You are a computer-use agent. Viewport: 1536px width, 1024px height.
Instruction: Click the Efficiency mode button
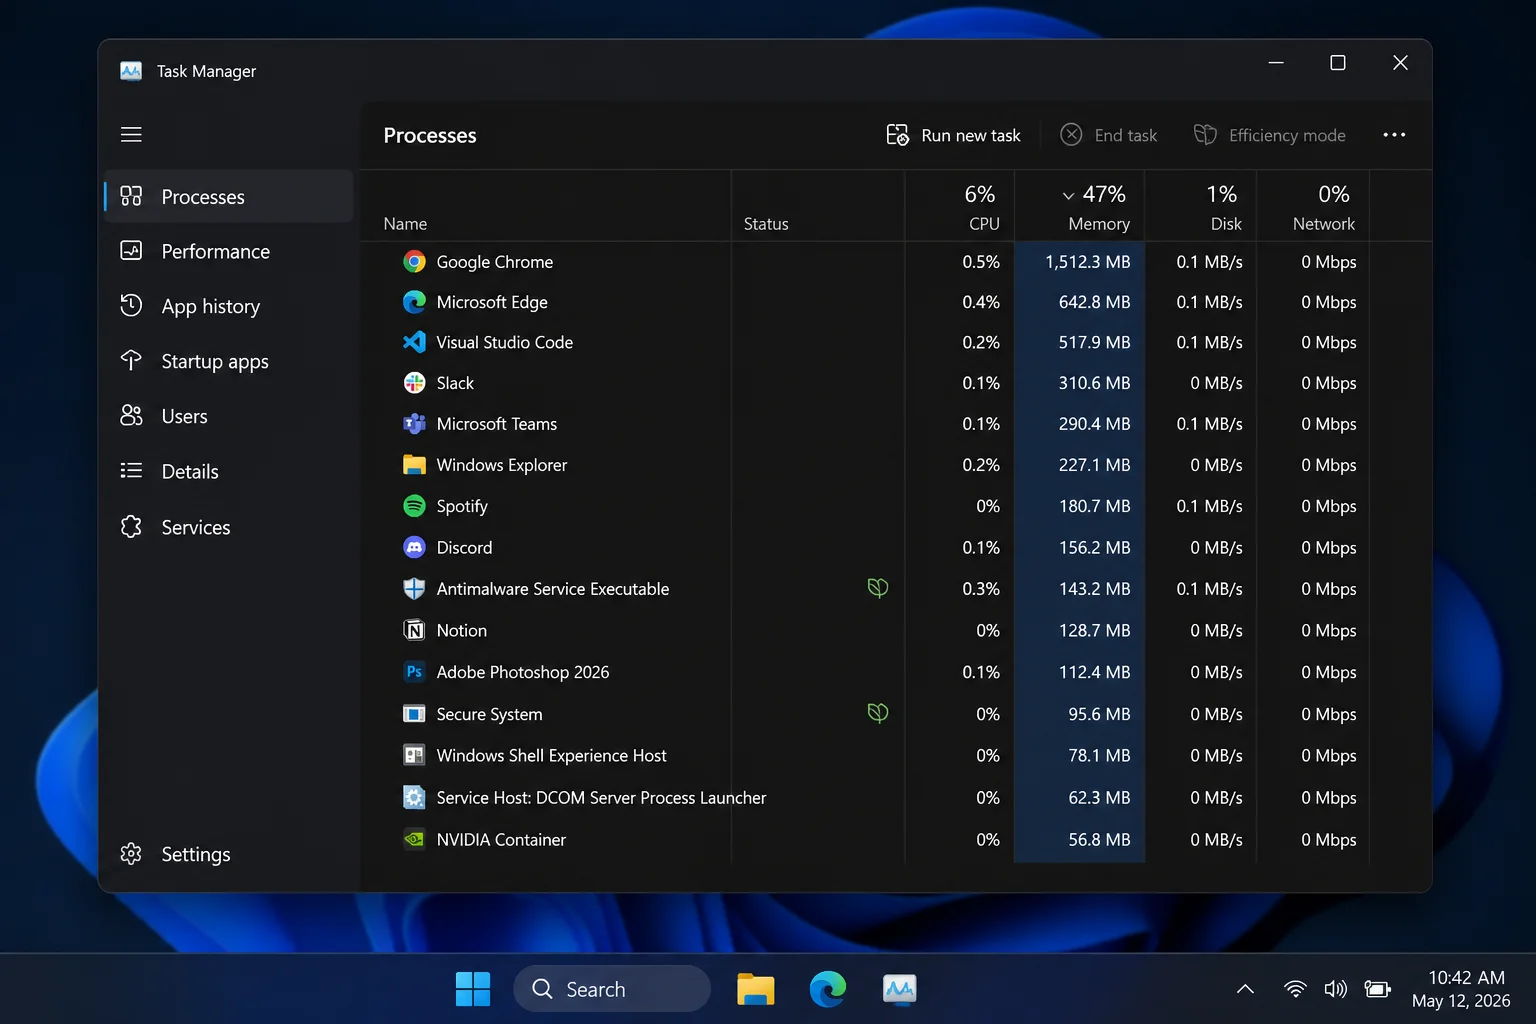tap(1270, 135)
